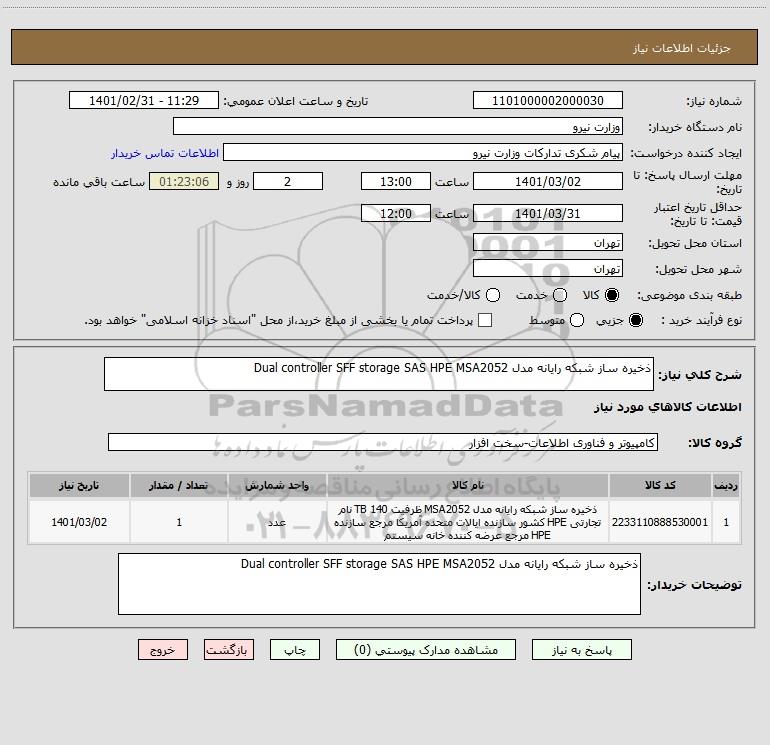Select the جزیی purchase type radio
The width and height of the screenshot is (770, 745).
(636, 320)
